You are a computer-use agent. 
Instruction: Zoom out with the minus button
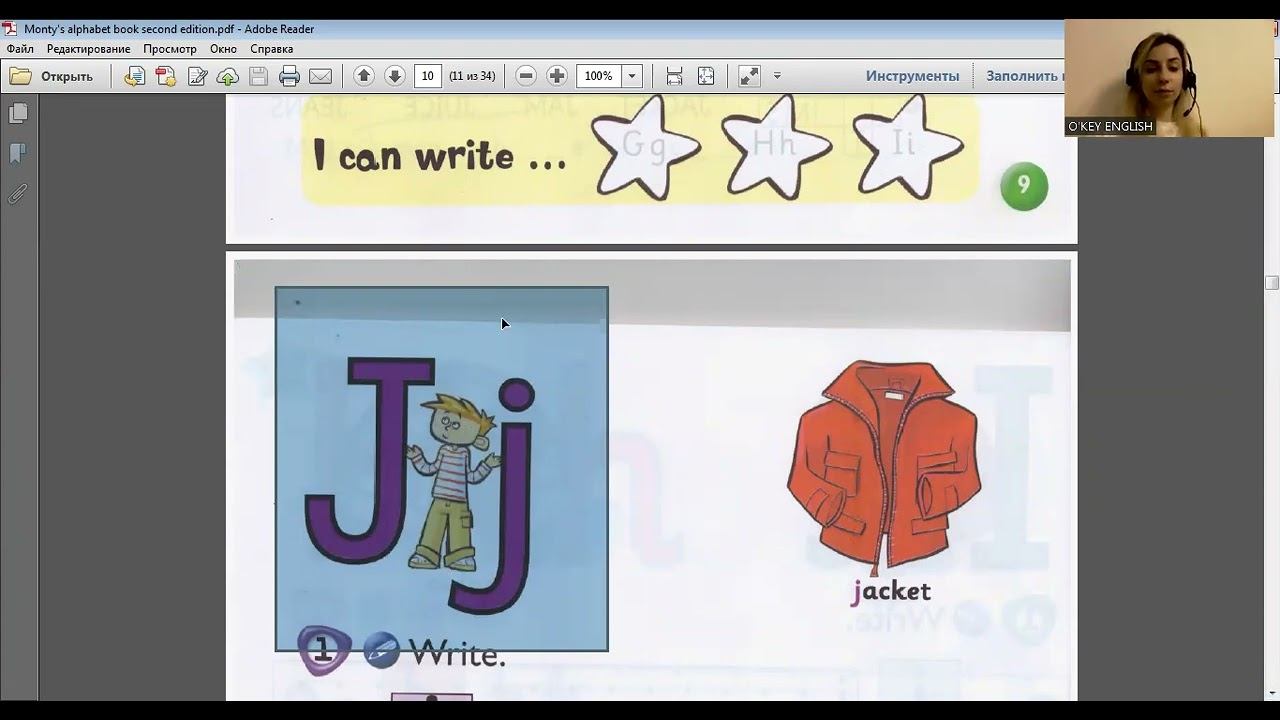tap(526, 76)
